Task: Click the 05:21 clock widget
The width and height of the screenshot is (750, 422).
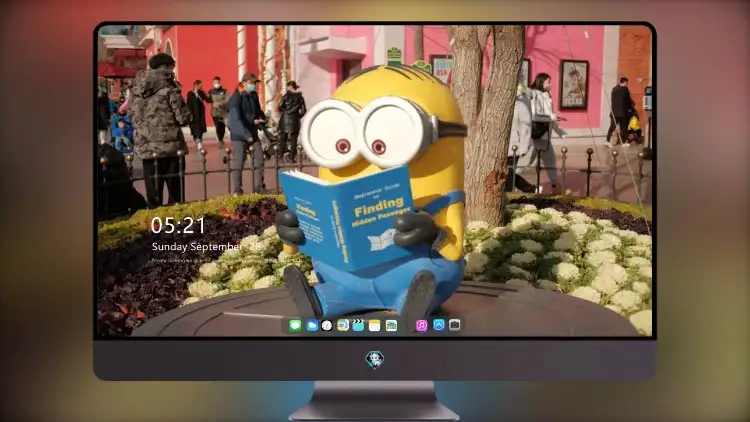Action: (x=178, y=225)
